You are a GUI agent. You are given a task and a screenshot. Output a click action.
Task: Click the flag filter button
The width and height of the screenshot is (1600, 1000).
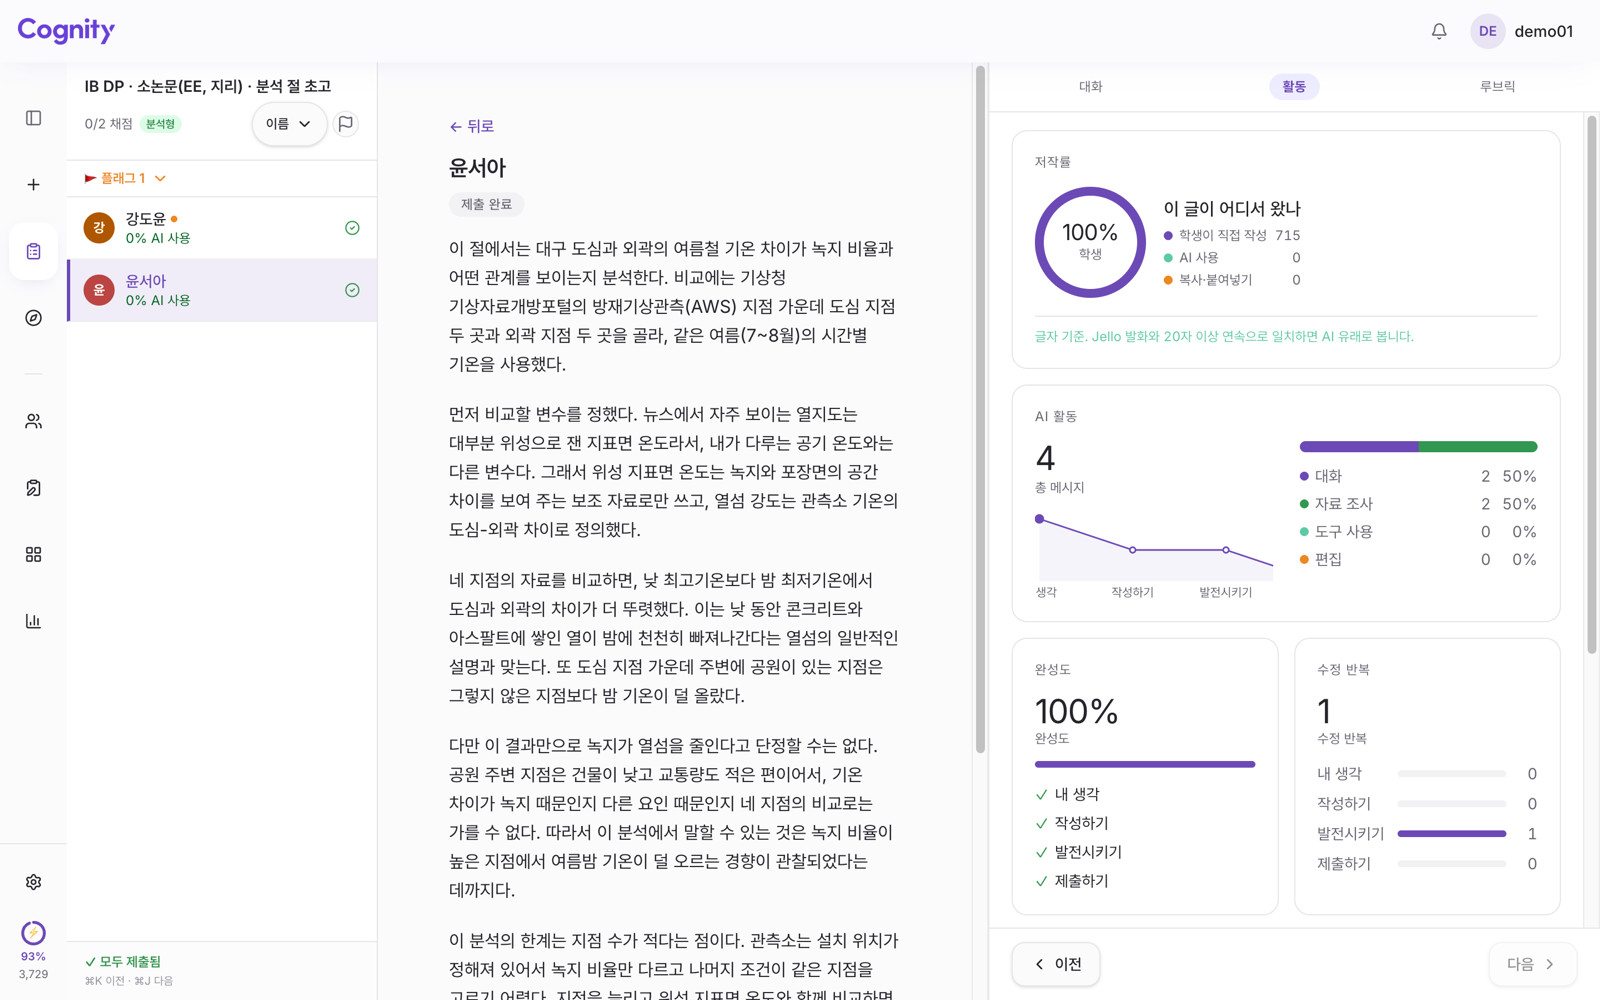pyautogui.click(x=346, y=124)
